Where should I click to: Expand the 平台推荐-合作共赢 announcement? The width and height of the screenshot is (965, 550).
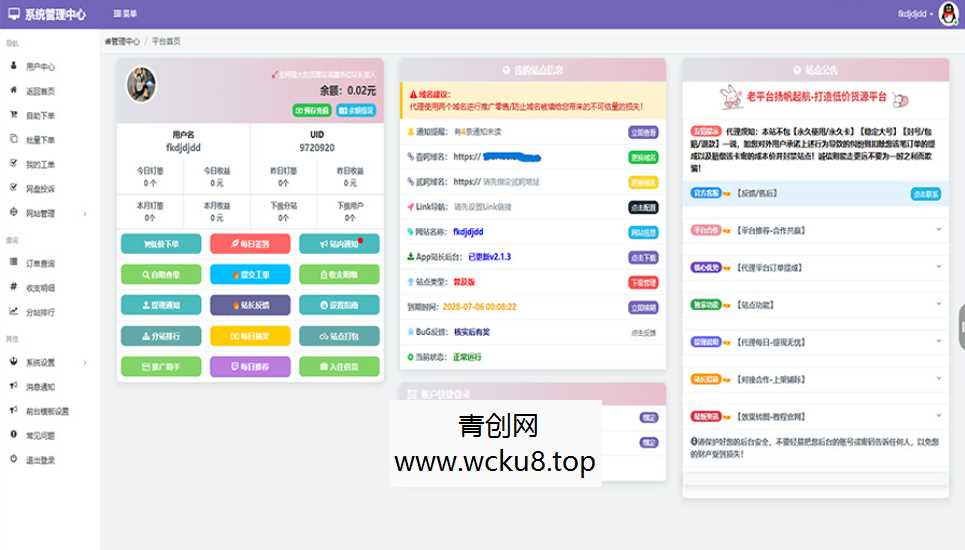click(x=938, y=230)
